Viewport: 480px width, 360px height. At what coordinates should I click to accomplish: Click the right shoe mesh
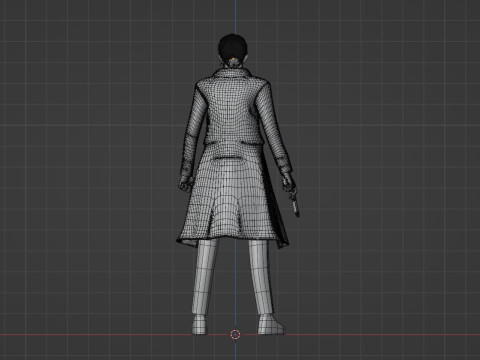(271, 324)
